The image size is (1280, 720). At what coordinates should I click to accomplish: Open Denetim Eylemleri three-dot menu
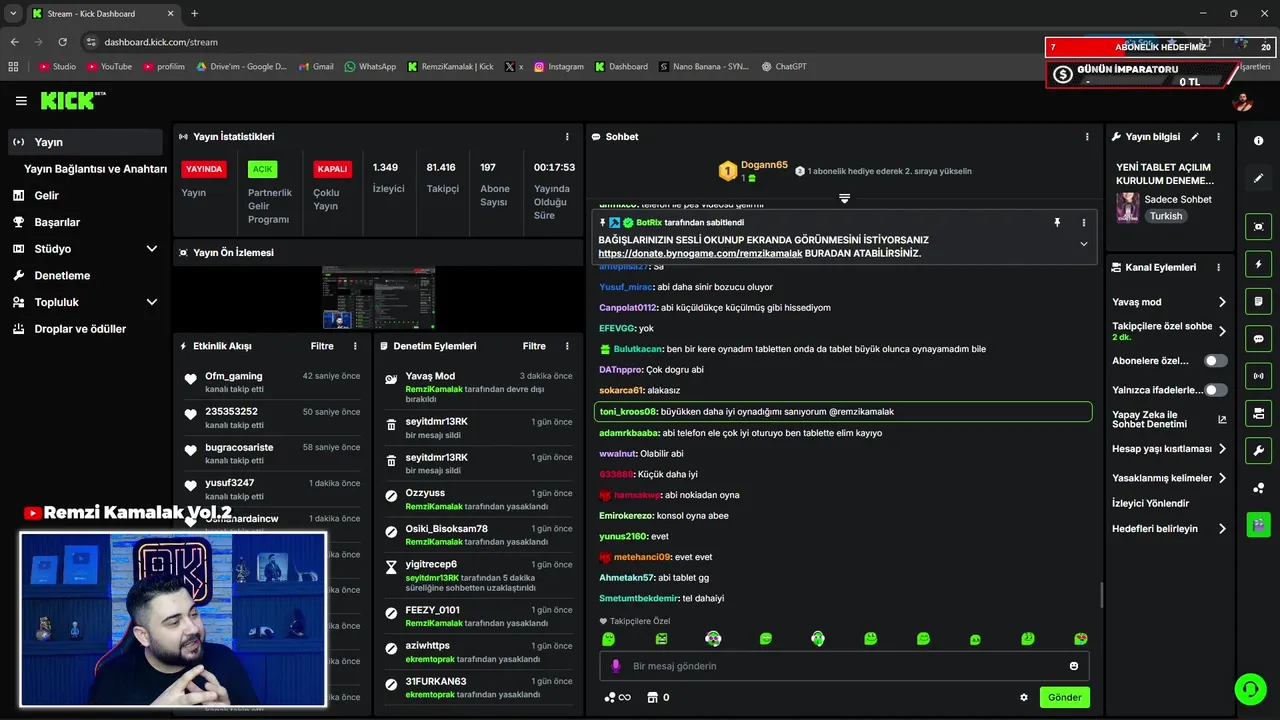(567, 346)
